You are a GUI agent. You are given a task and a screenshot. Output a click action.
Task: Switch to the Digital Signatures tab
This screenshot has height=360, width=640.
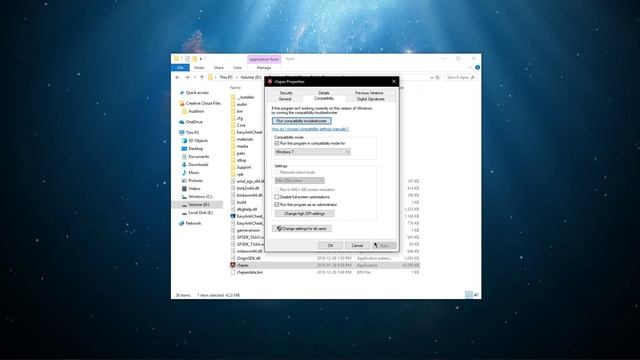(x=371, y=99)
